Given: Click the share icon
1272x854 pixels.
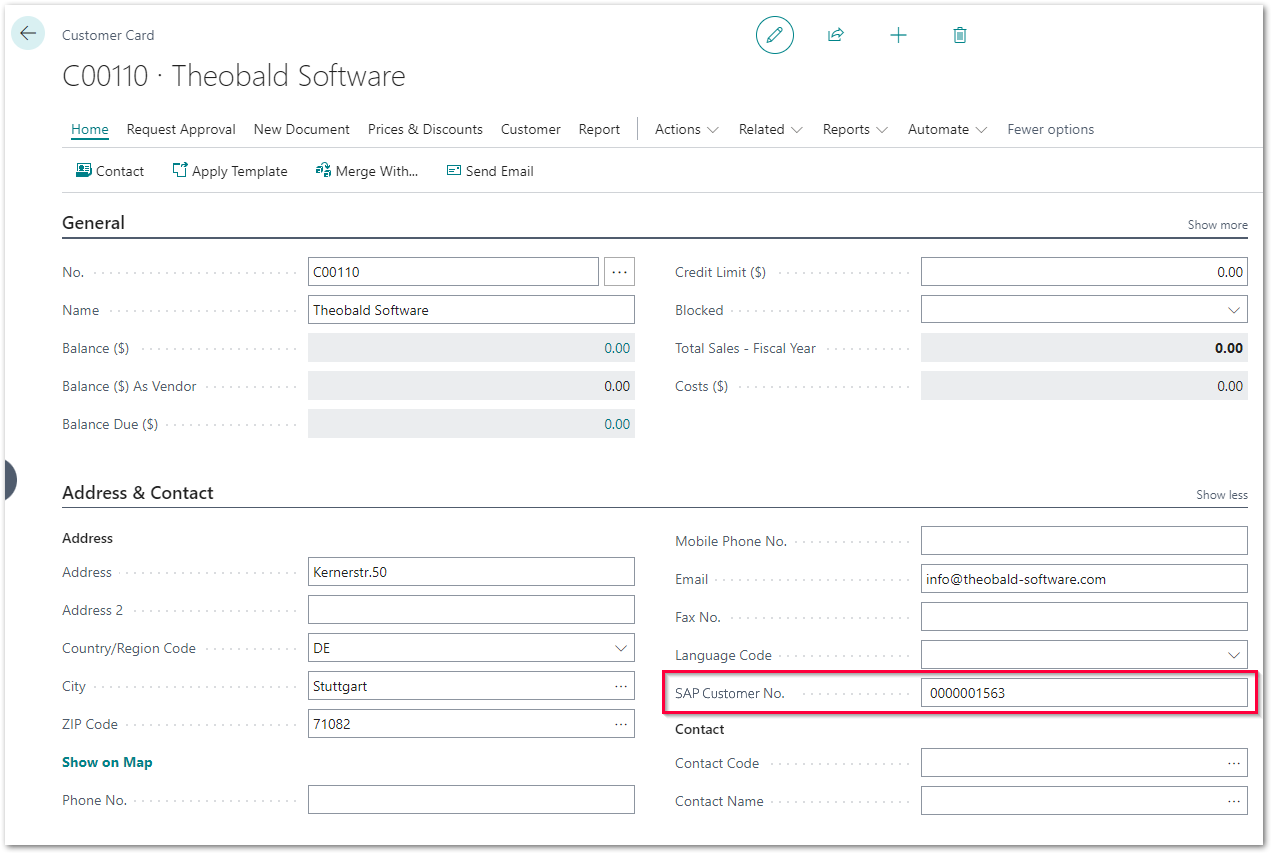Looking at the screenshot, I should coord(836,35).
